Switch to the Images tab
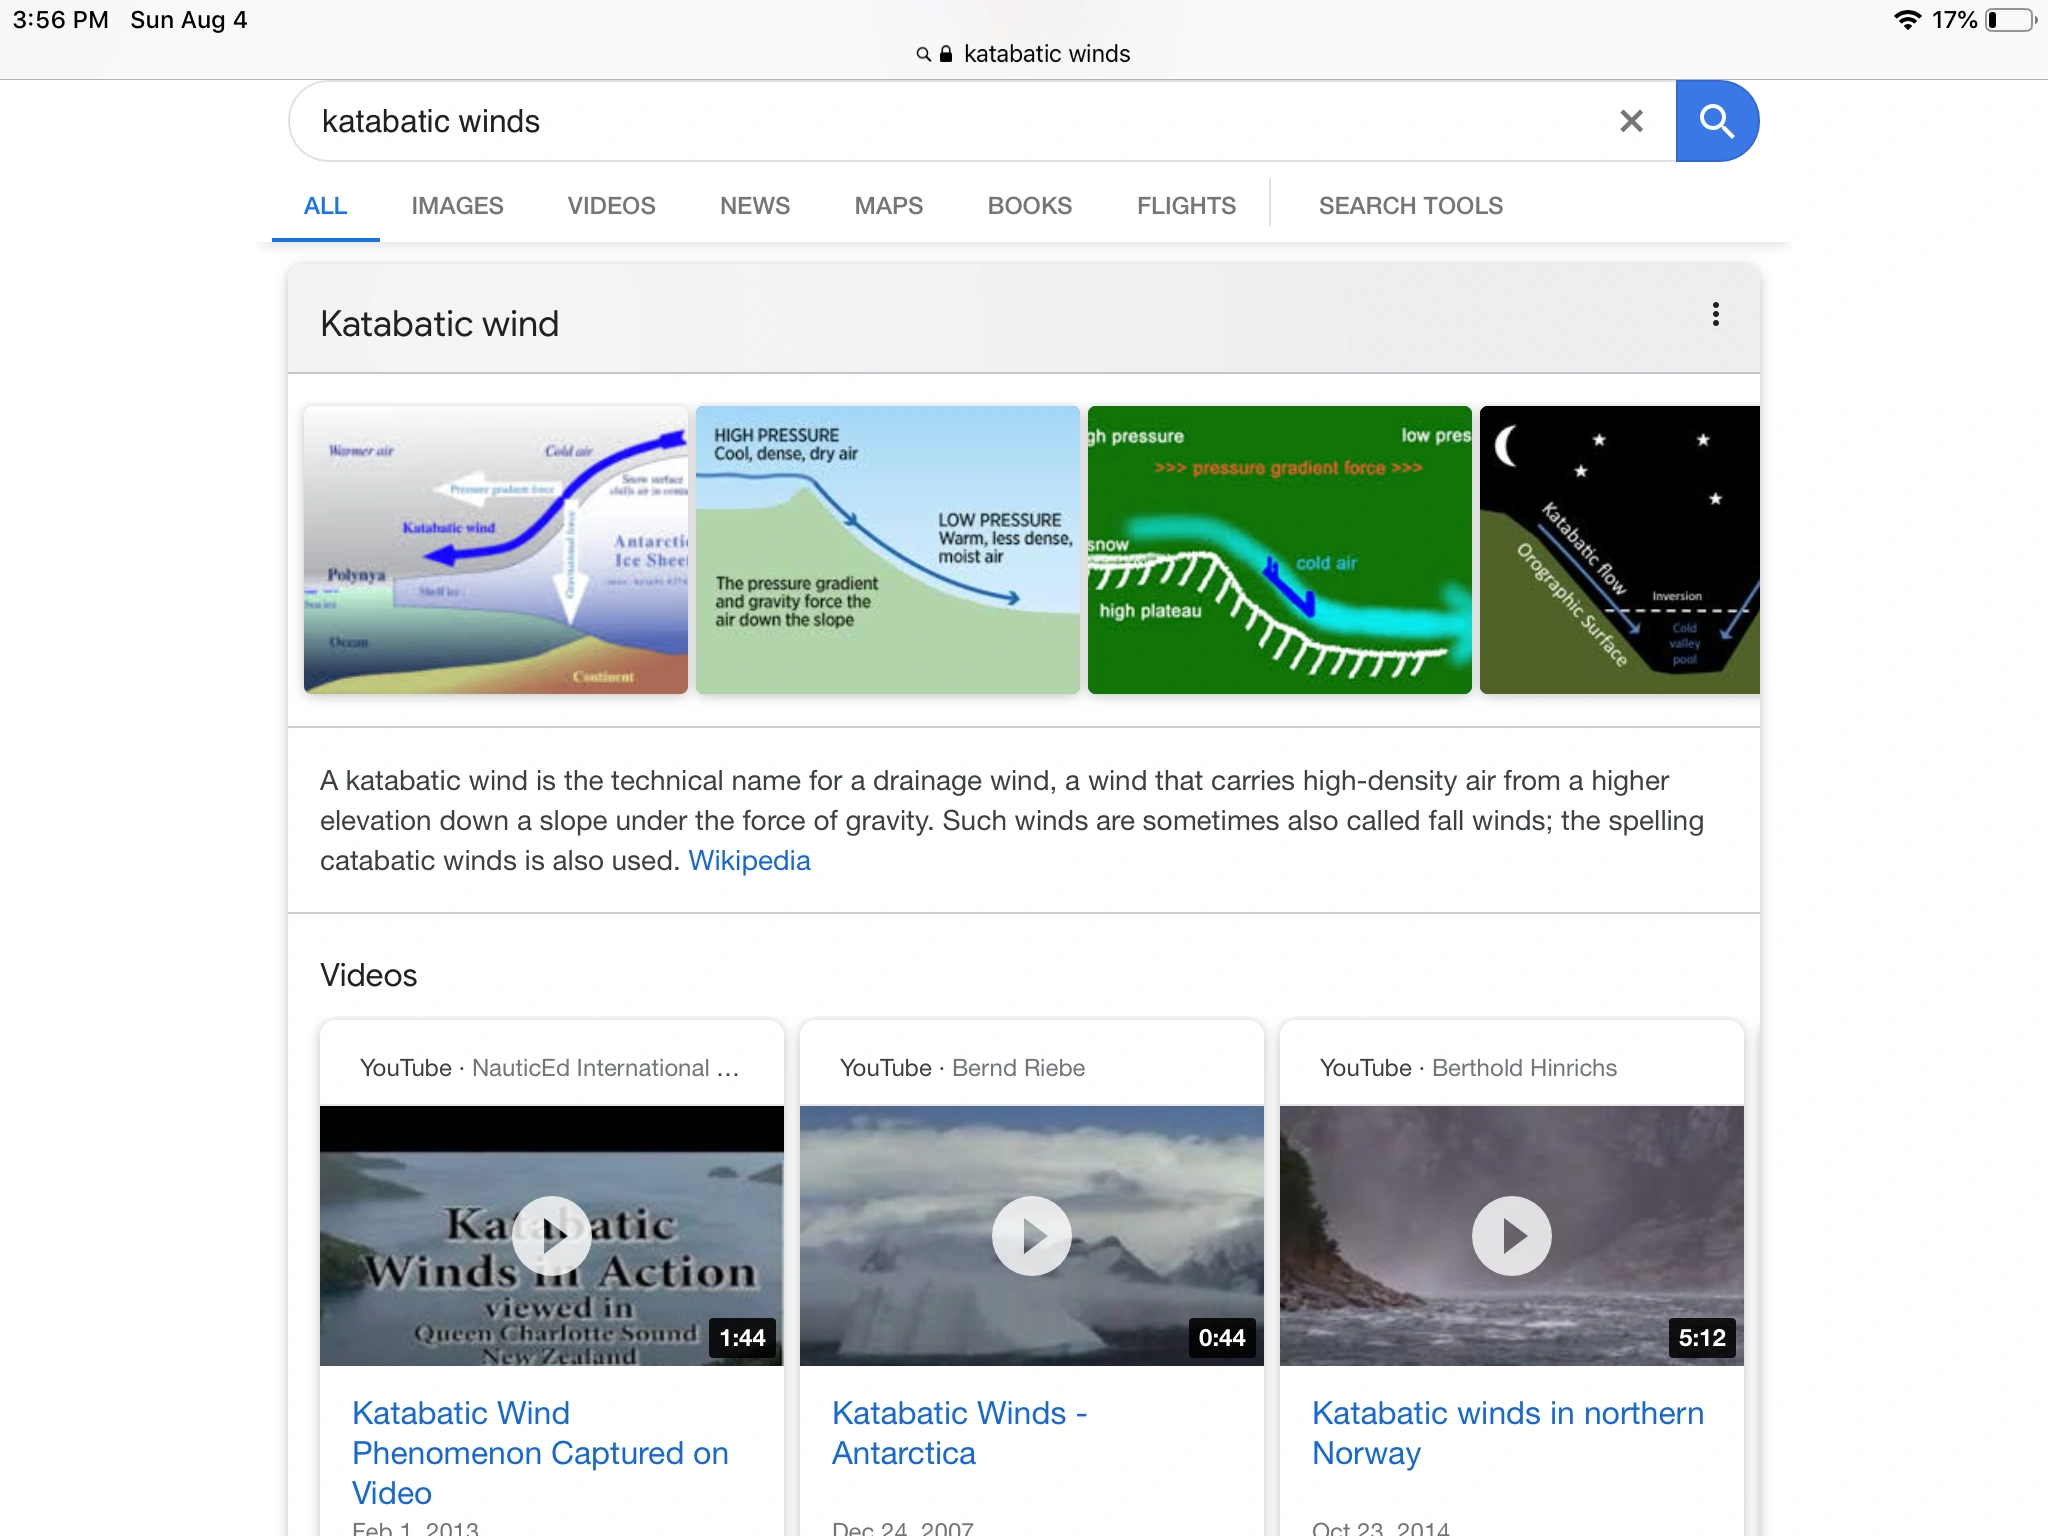 coord(457,206)
